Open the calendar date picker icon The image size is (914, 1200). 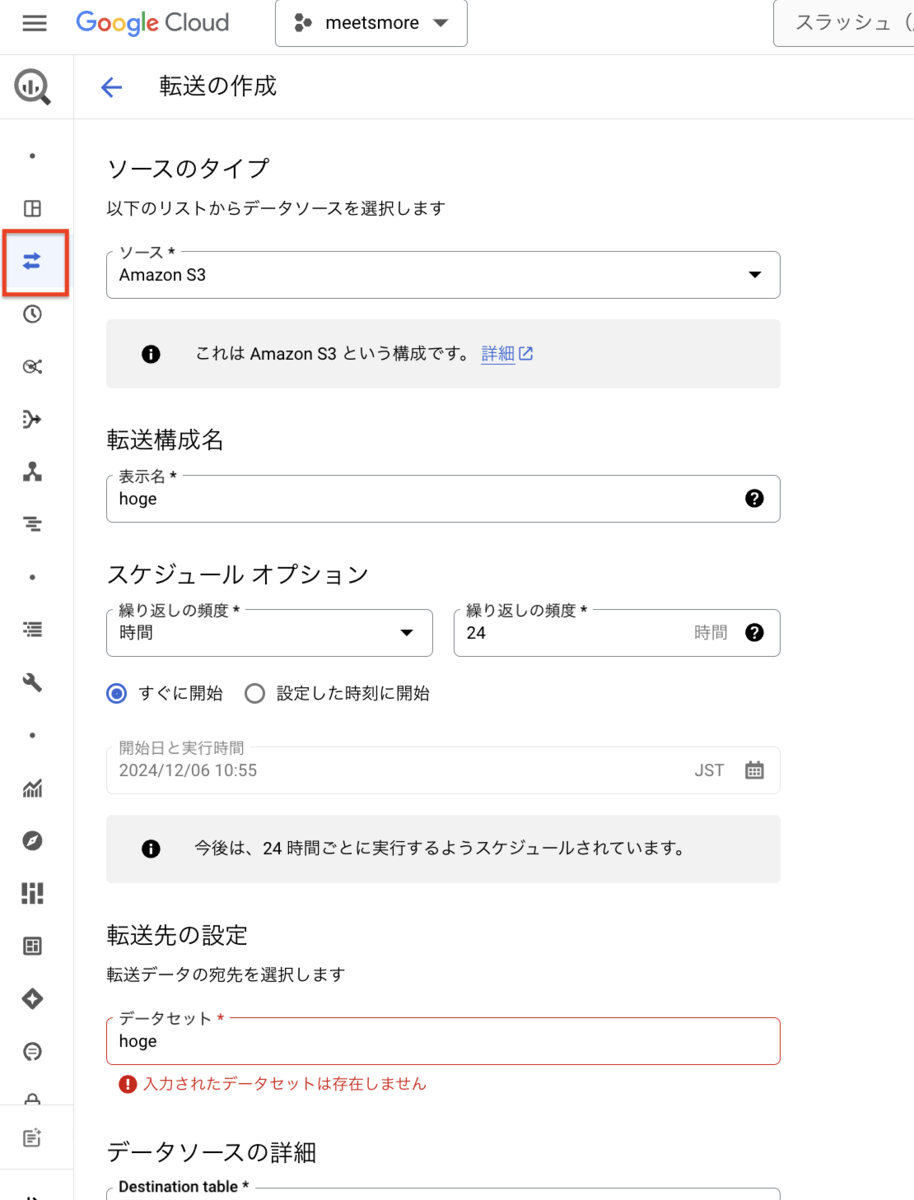(755, 770)
